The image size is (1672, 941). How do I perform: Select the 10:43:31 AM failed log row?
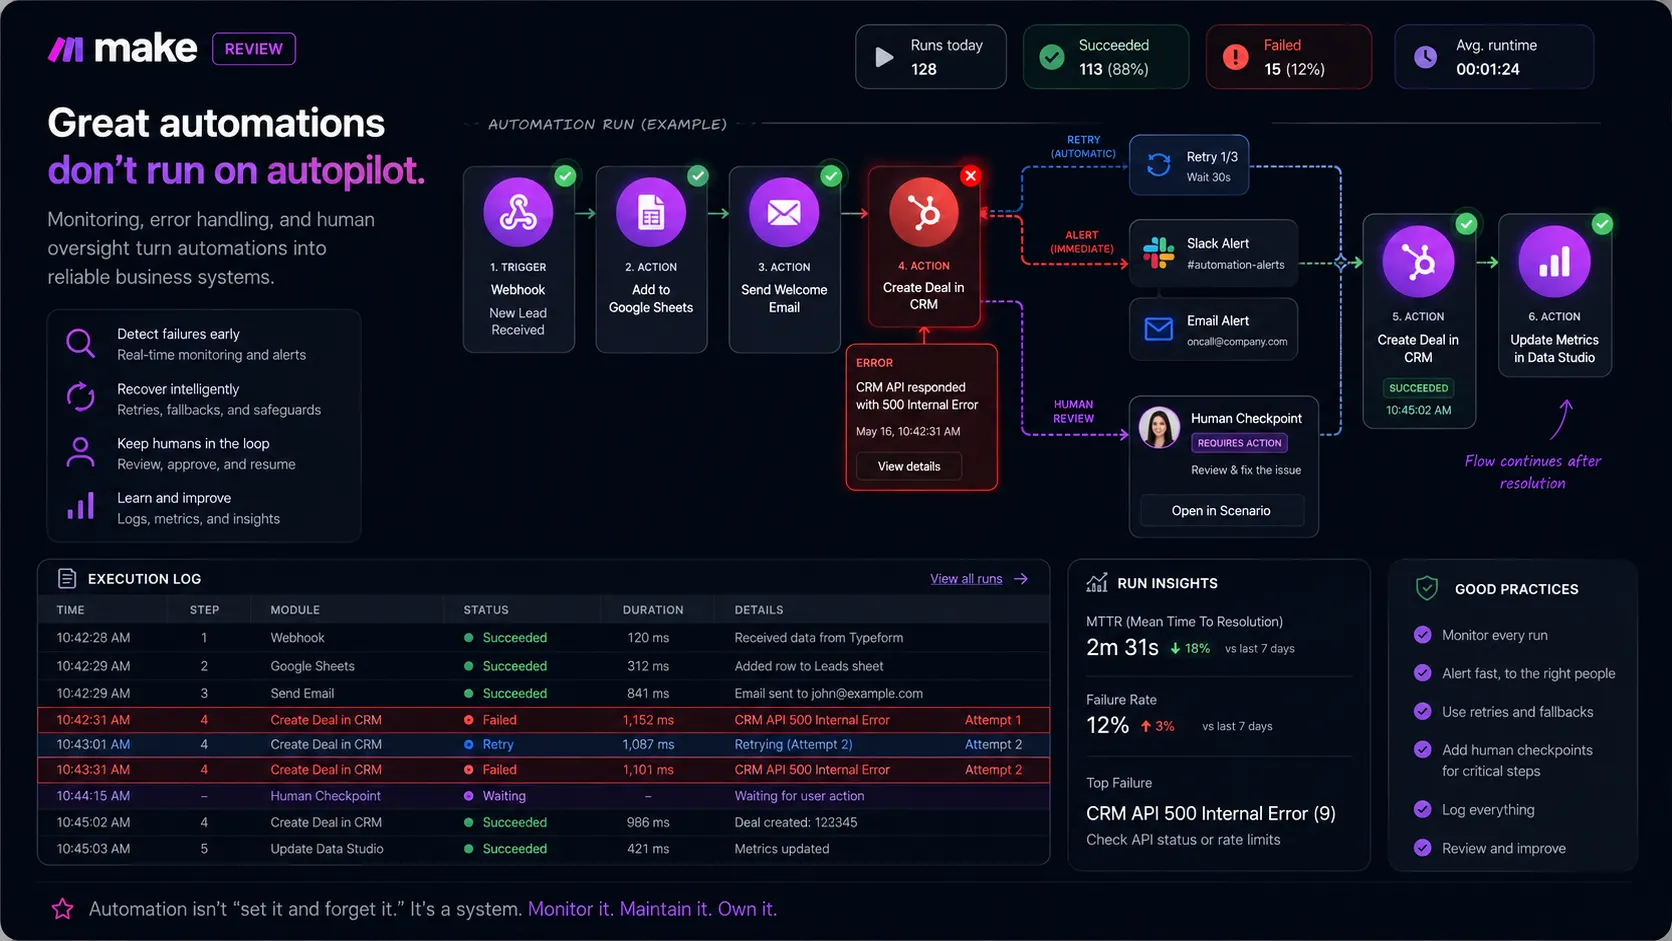tap(544, 770)
